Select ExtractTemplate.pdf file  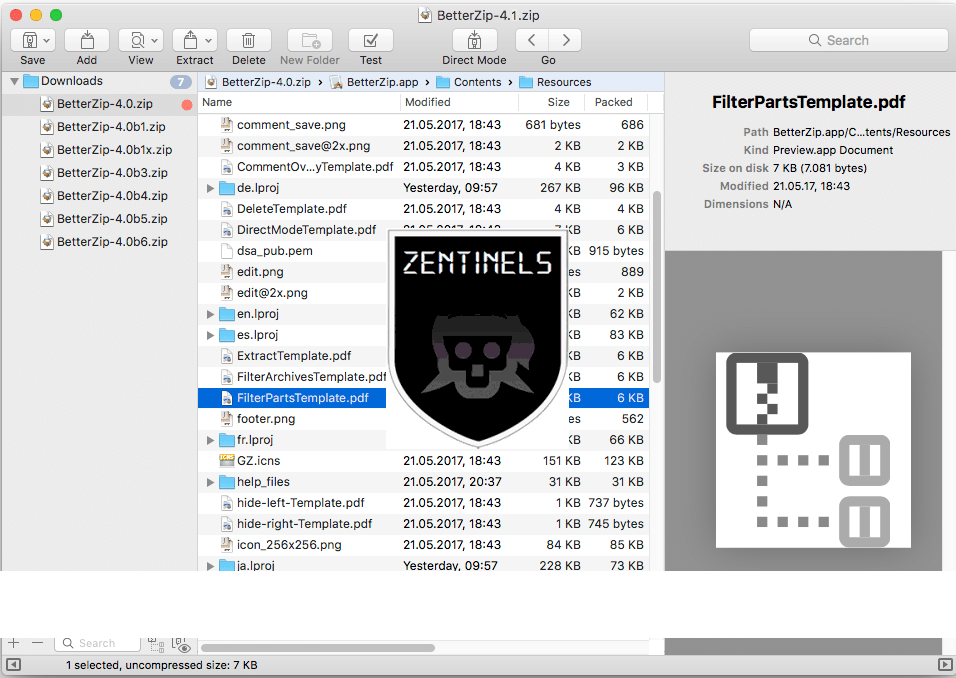click(294, 356)
